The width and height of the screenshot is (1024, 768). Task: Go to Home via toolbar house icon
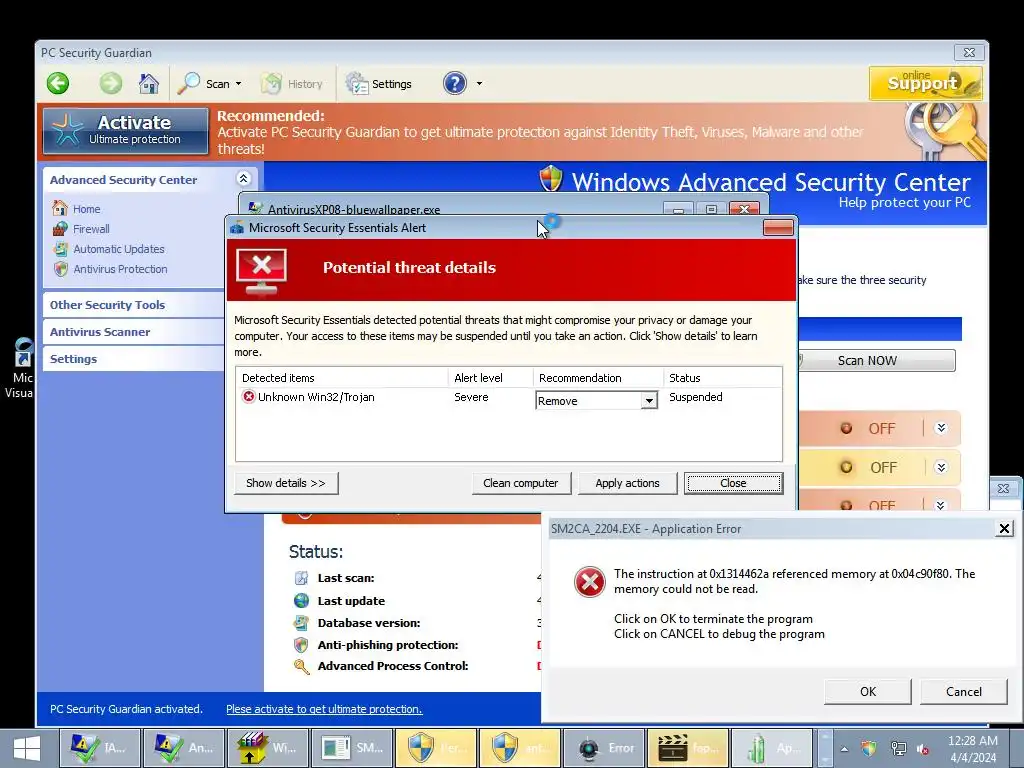149,84
